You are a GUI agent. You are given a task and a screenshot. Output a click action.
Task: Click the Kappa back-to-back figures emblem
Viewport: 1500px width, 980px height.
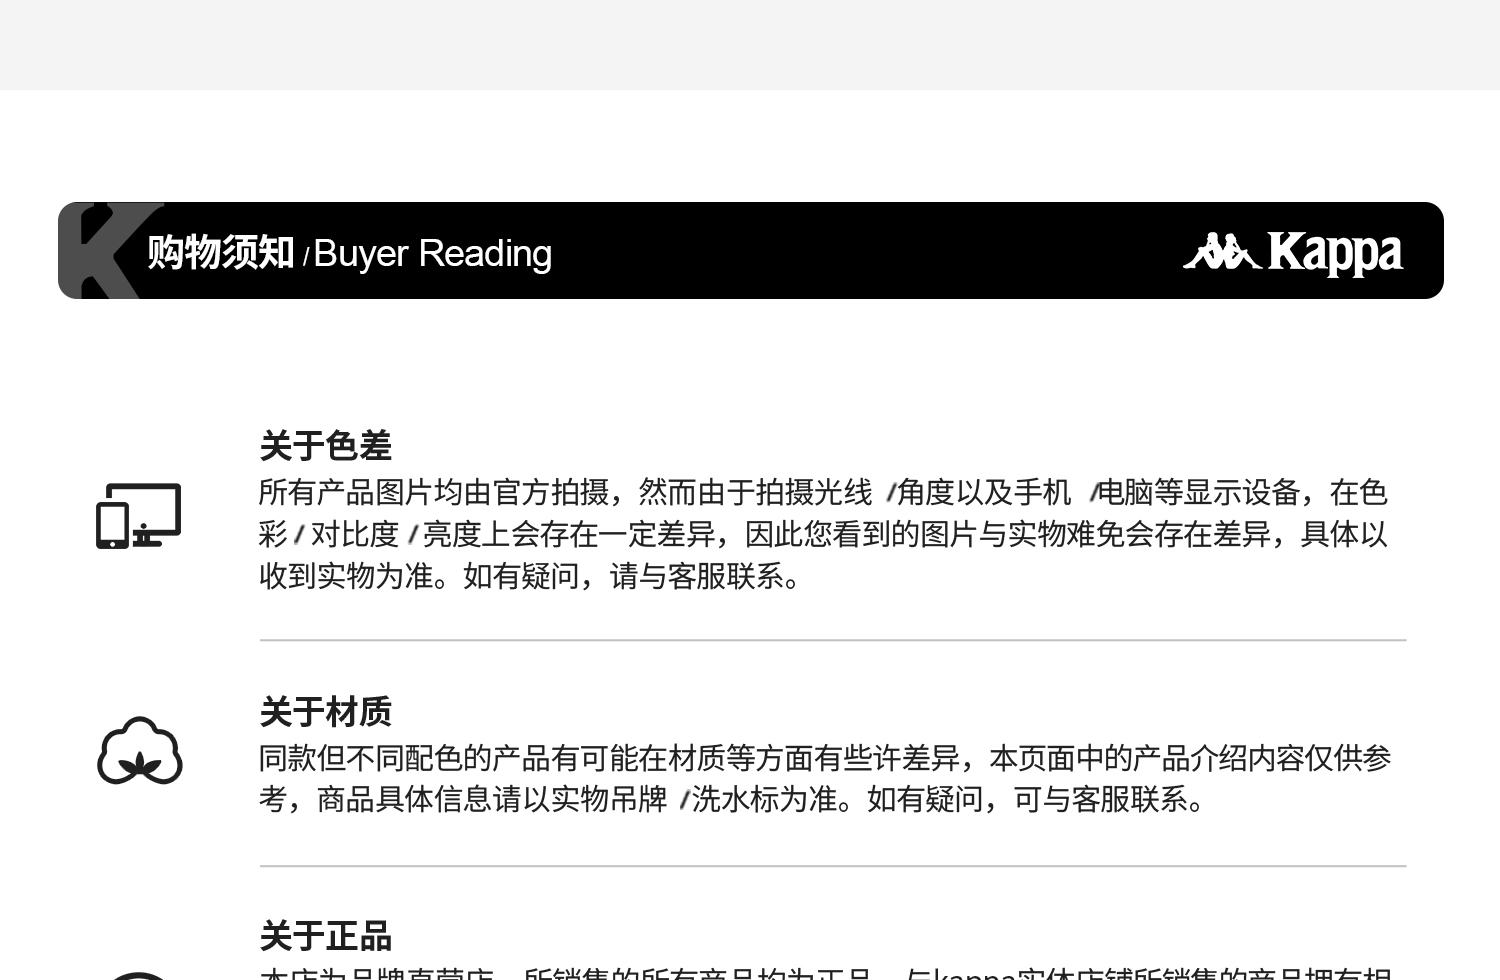(1221, 251)
